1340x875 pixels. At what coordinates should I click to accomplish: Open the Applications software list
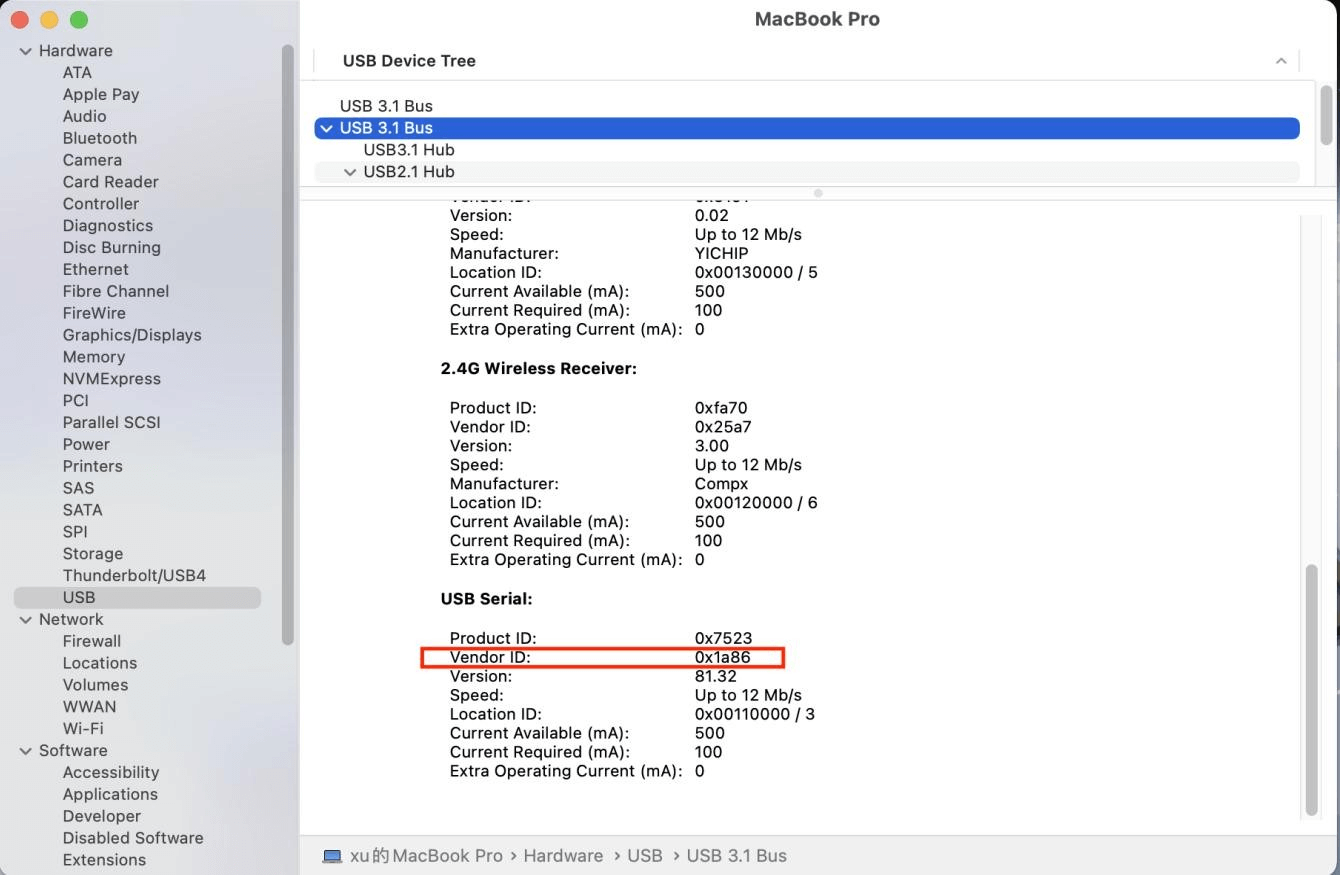110,794
